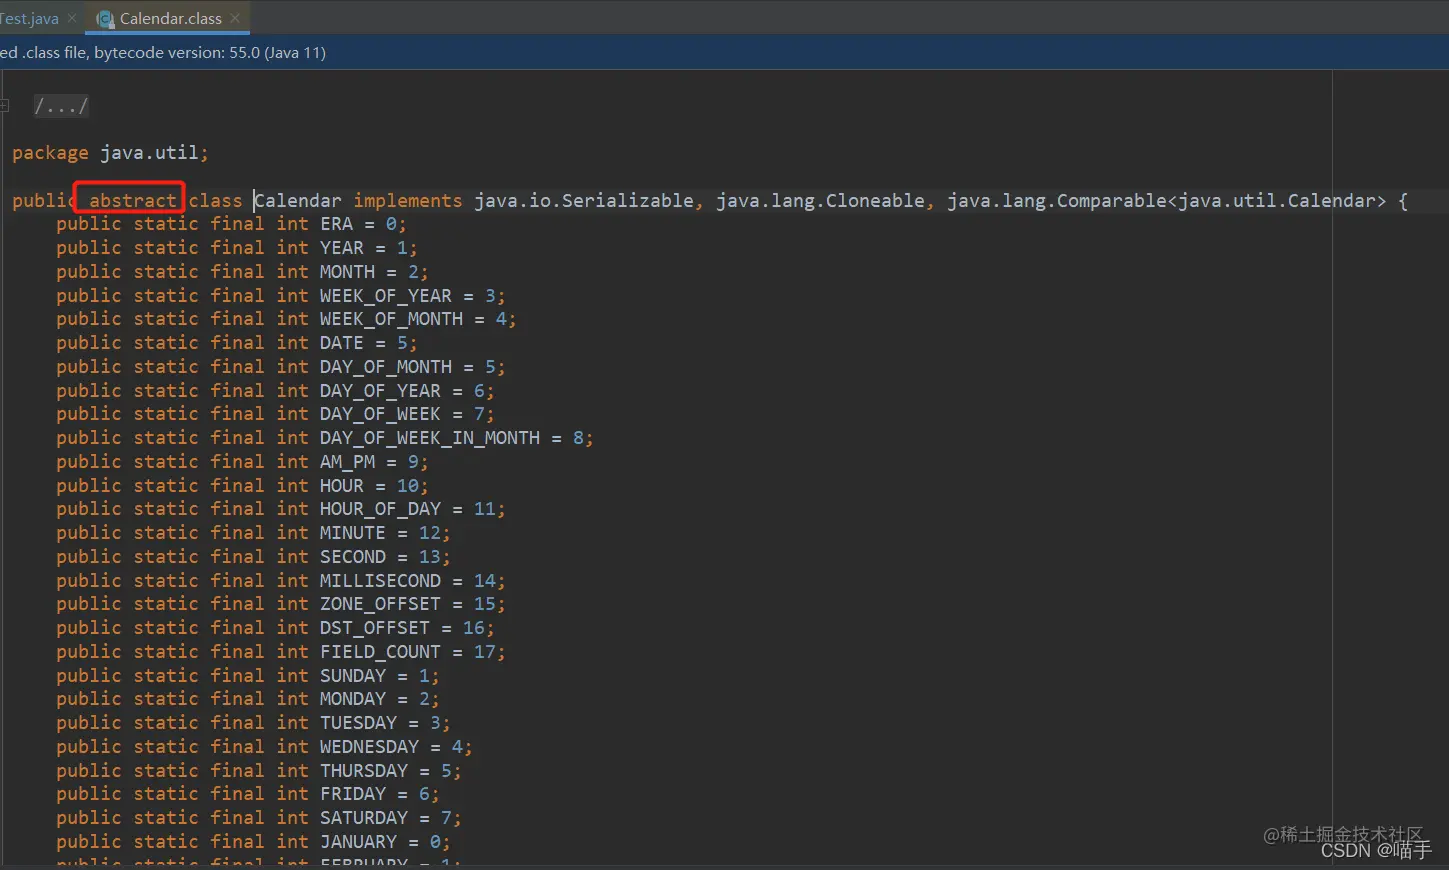1449x870 pixels.
Task: Click the SUNDAY constant
Action: coord(353,676)
